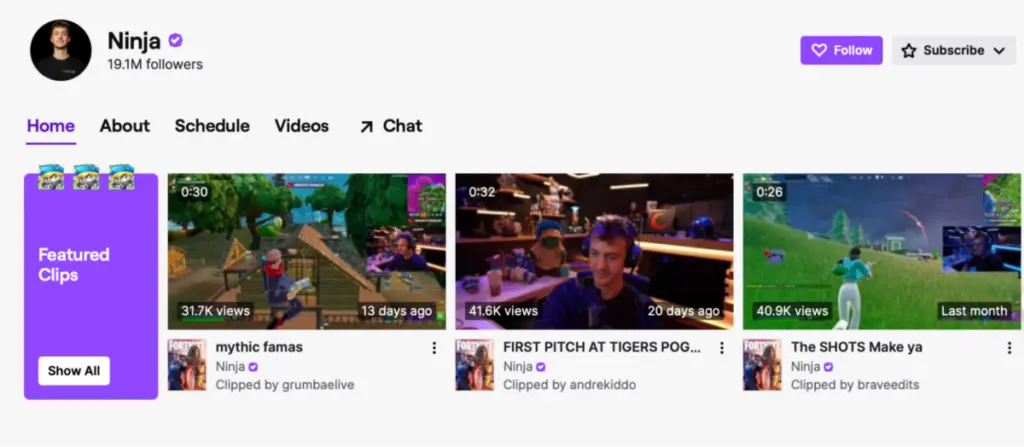
Task: Switch to the Home tab
Action: click(51, 125)
